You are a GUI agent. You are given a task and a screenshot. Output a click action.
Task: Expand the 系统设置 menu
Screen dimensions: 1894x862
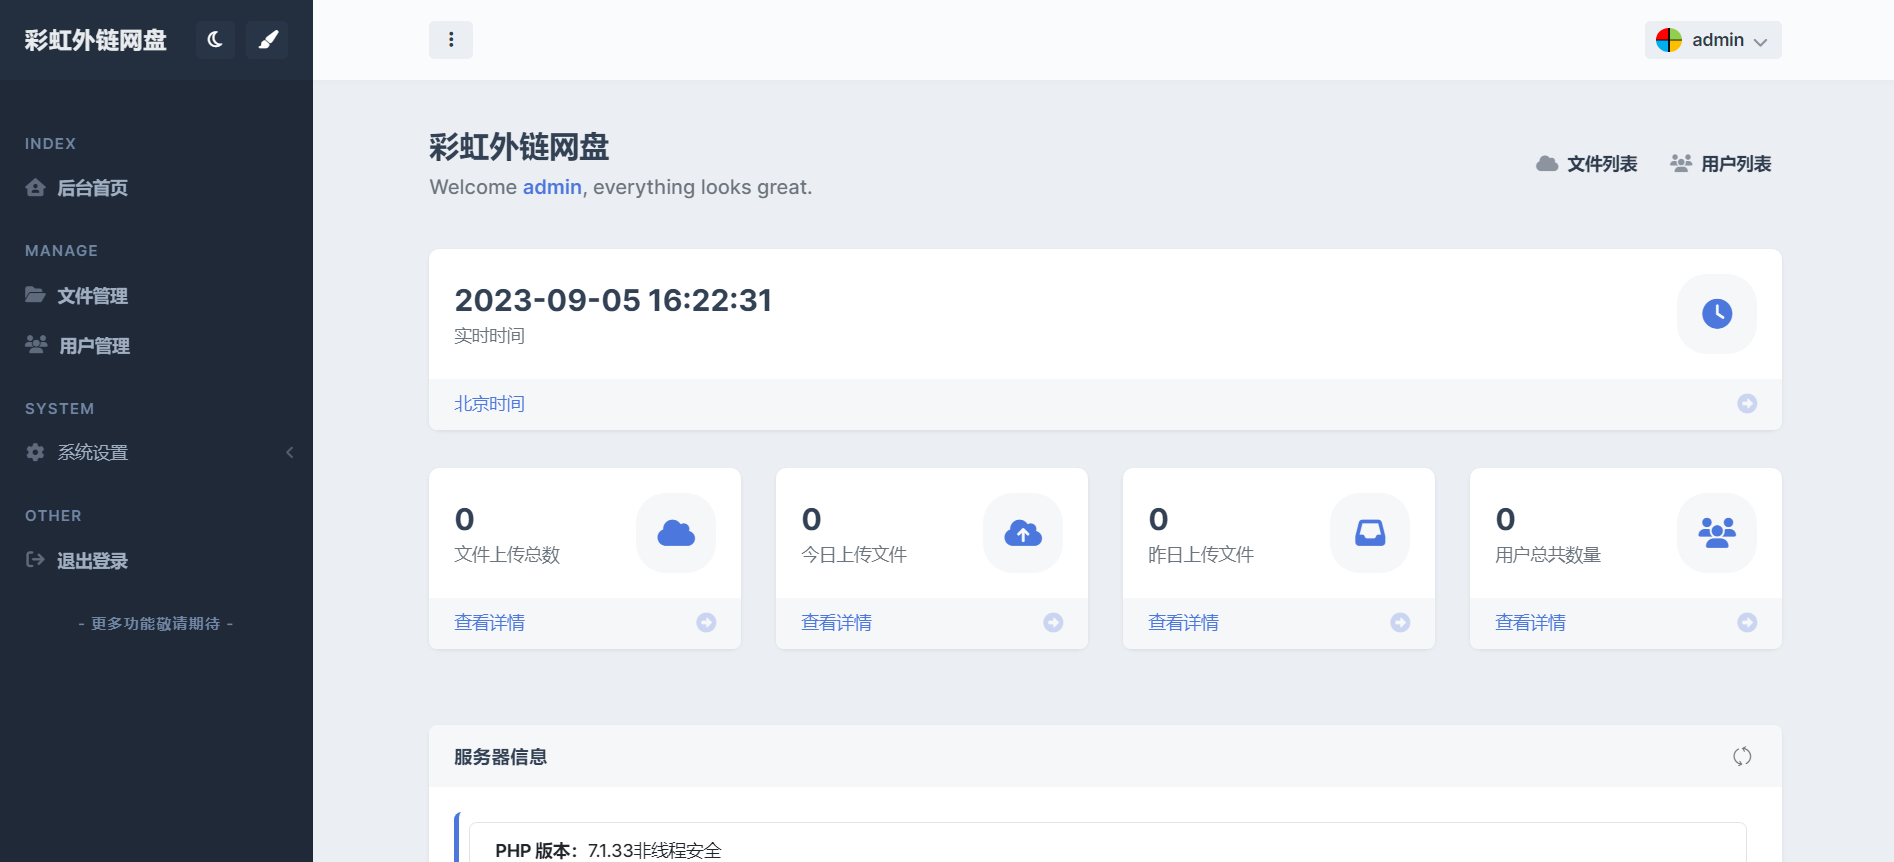point(156,453)
